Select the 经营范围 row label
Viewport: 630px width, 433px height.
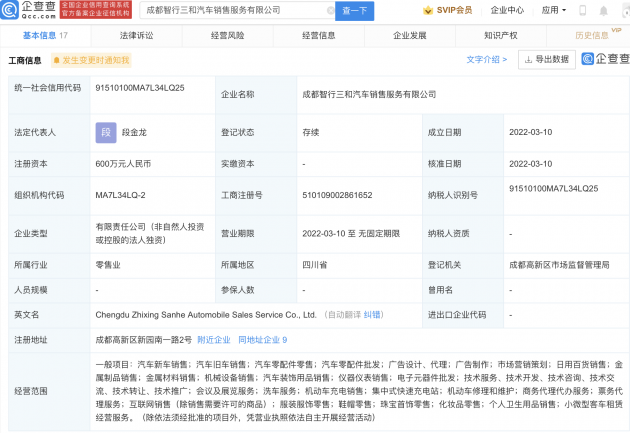click(x=31, y=391)
